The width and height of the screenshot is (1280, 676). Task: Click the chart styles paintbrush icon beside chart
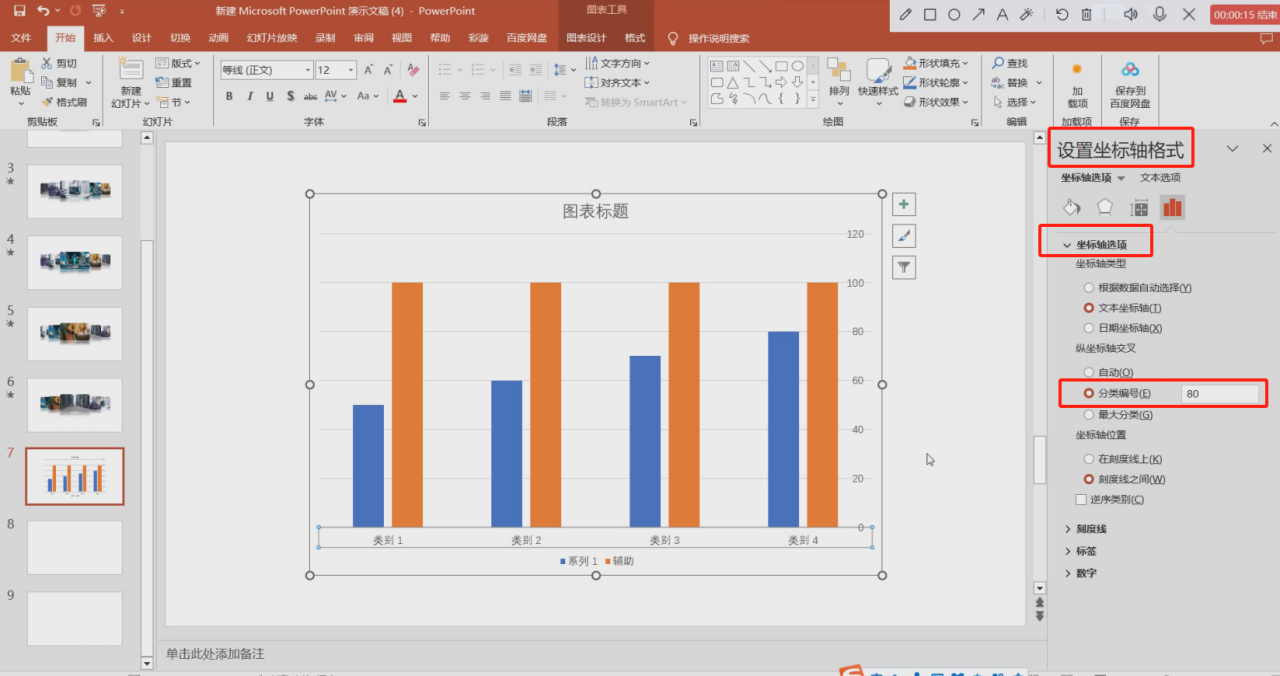pyautogui.click(x=903, y=235)
